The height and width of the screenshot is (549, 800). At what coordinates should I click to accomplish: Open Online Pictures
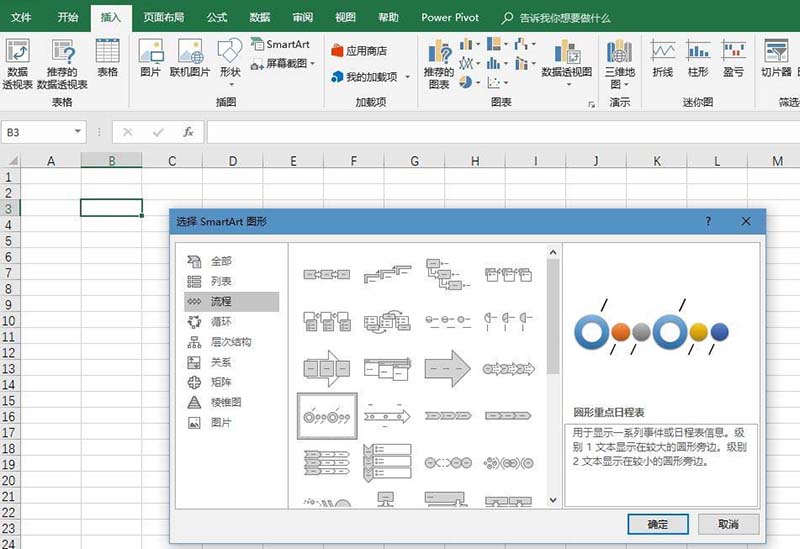190,57
